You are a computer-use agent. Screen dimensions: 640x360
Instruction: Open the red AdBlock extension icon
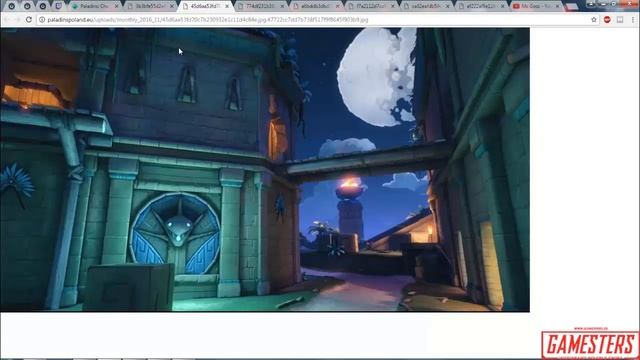pos(607,20)
